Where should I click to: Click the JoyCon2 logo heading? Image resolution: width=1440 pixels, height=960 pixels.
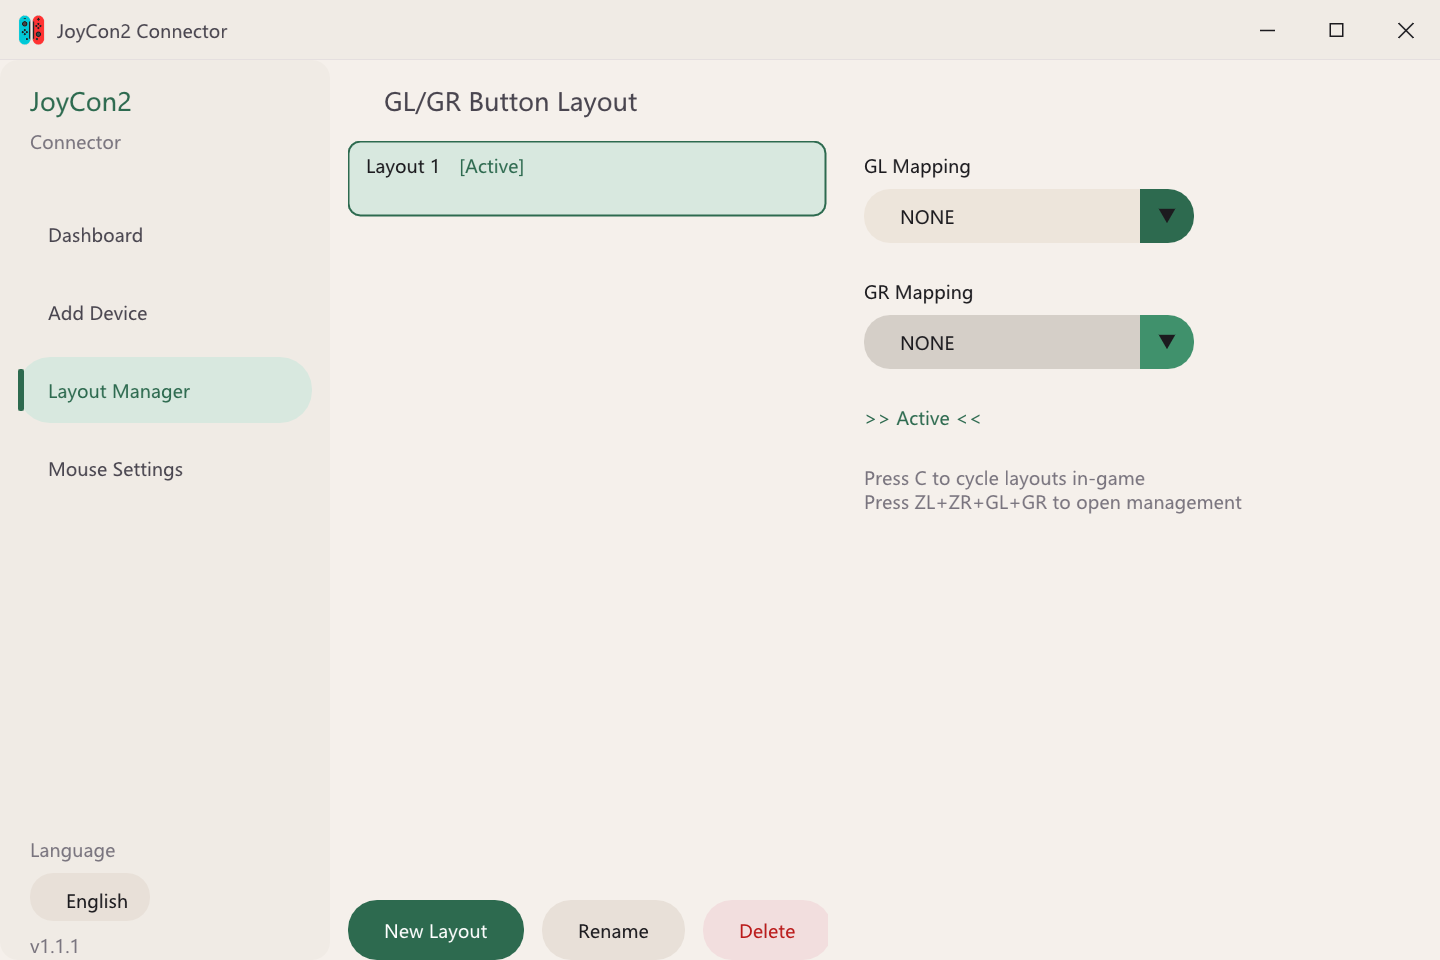[80, 101]
